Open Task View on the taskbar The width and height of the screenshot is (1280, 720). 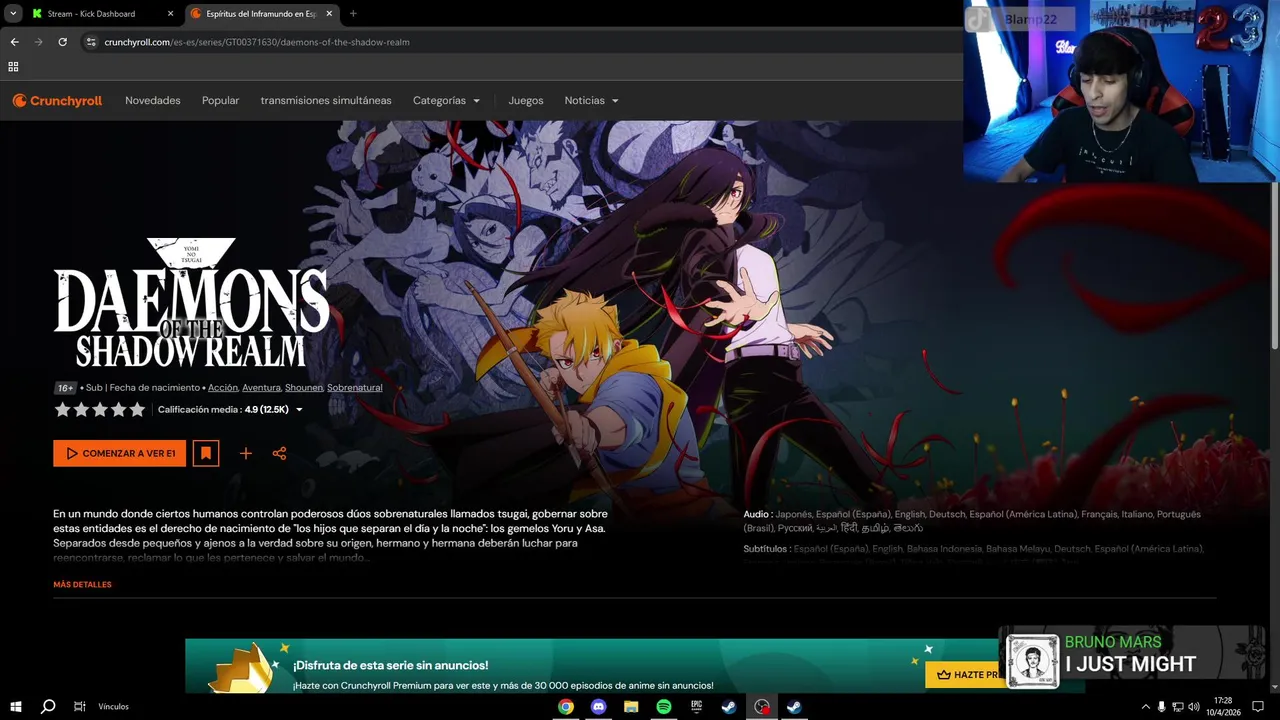pos(80,706)
